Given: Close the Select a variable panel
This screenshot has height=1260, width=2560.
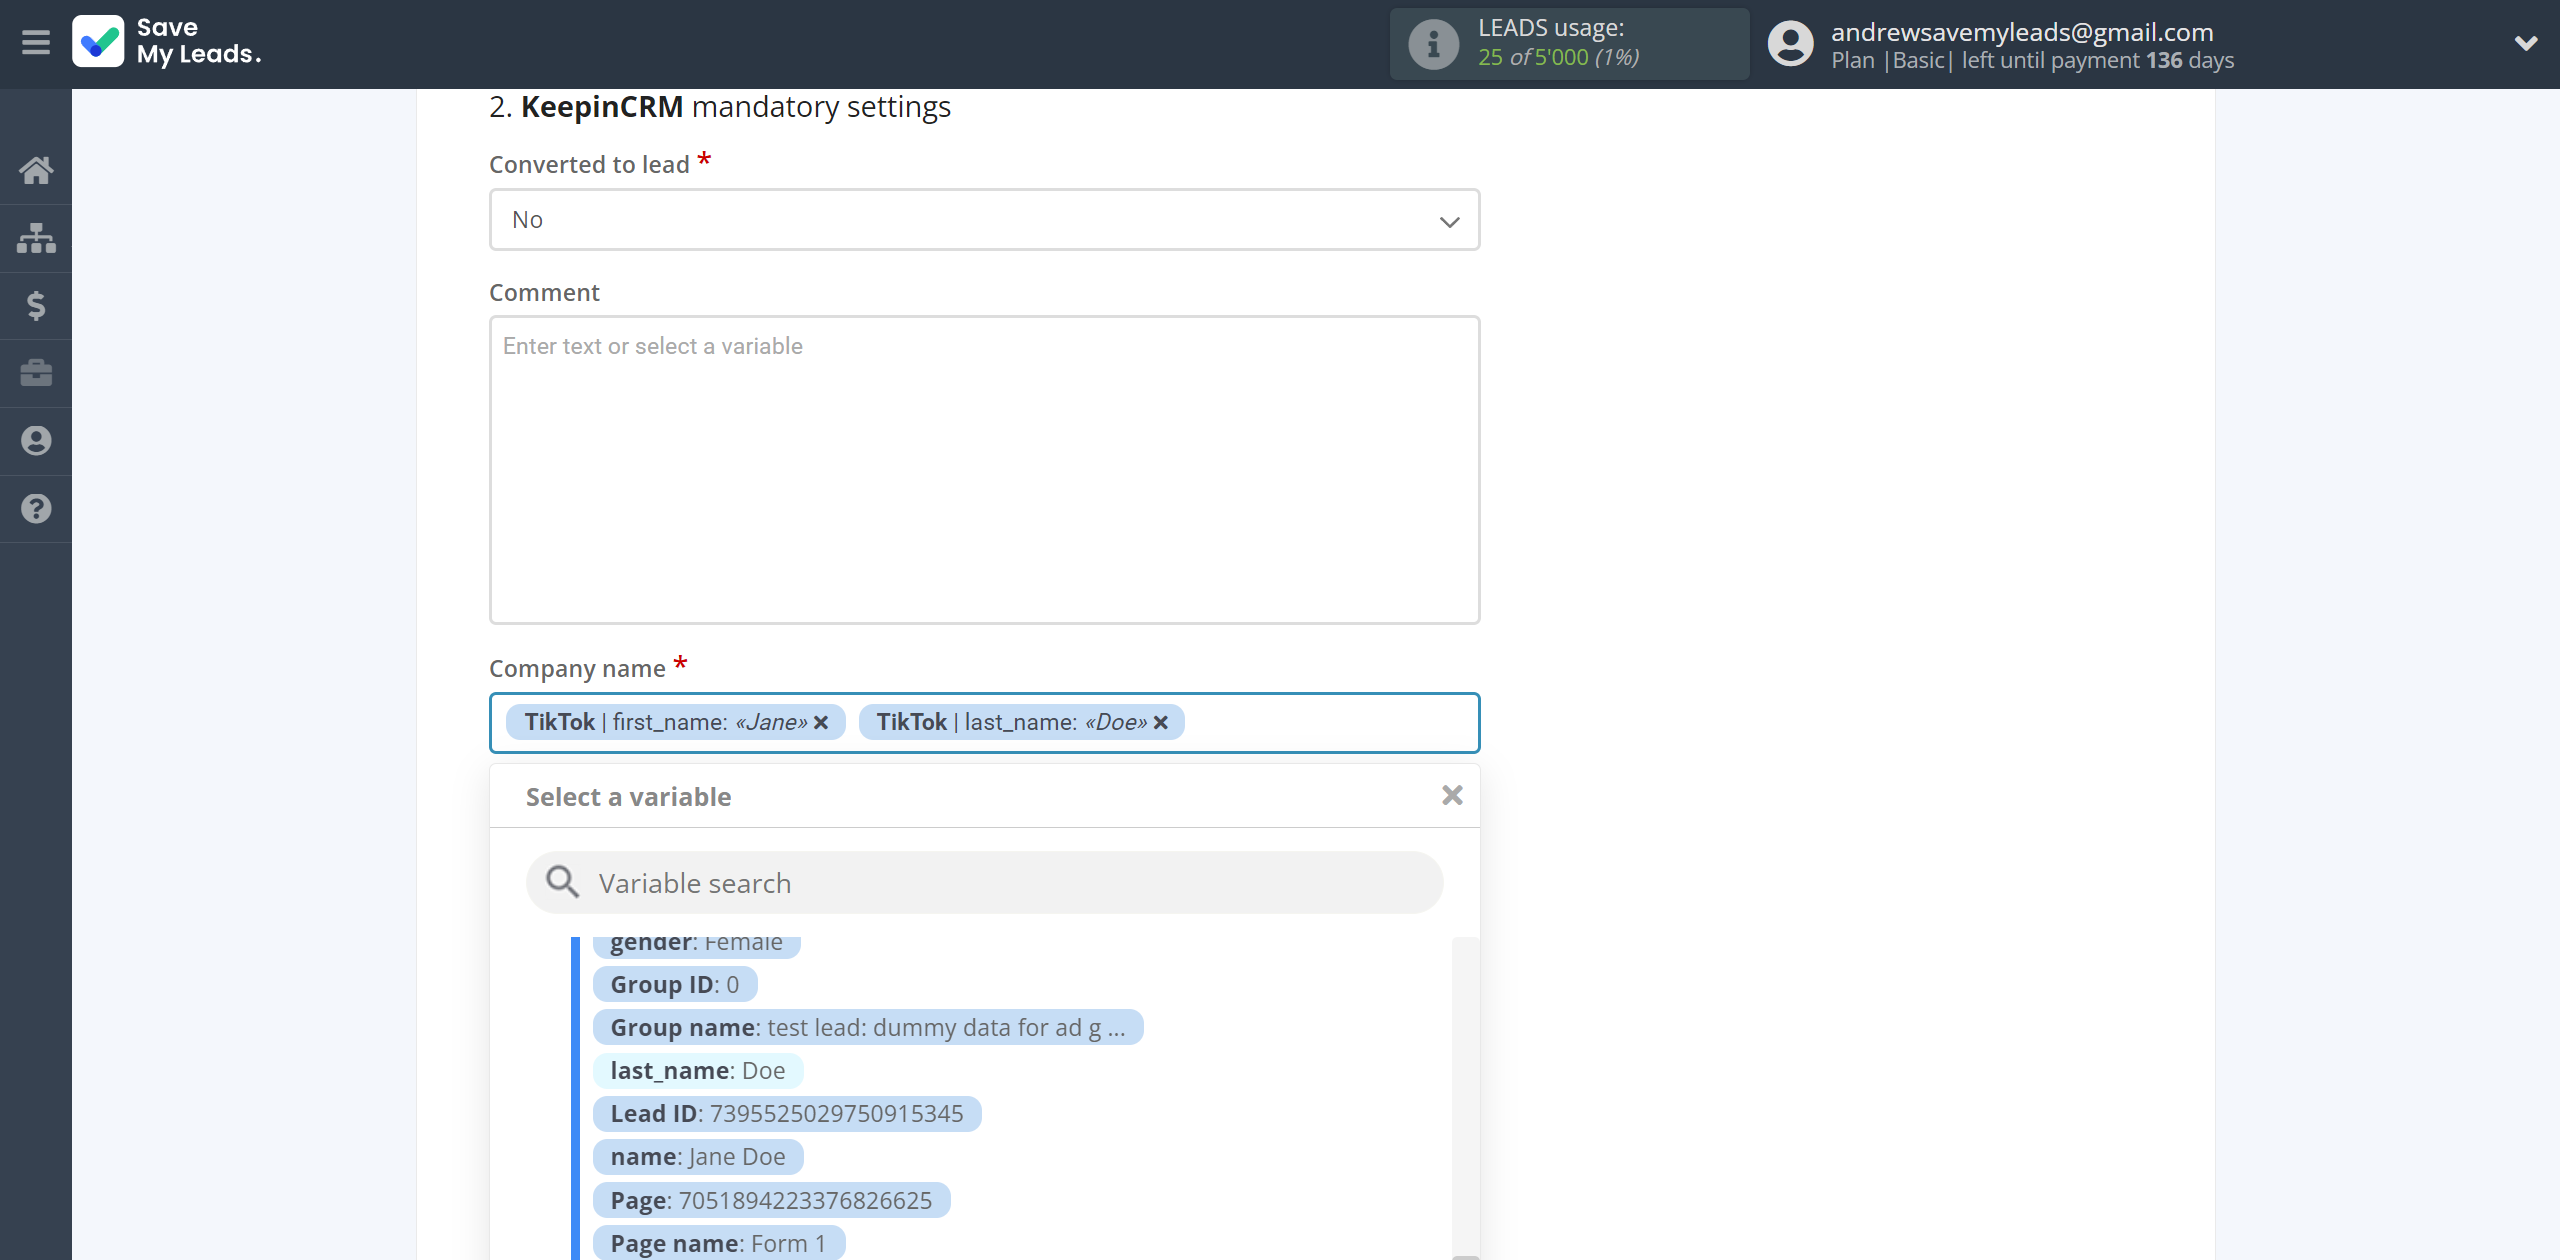Looking at the screenshot, I should pos(1452,795).
